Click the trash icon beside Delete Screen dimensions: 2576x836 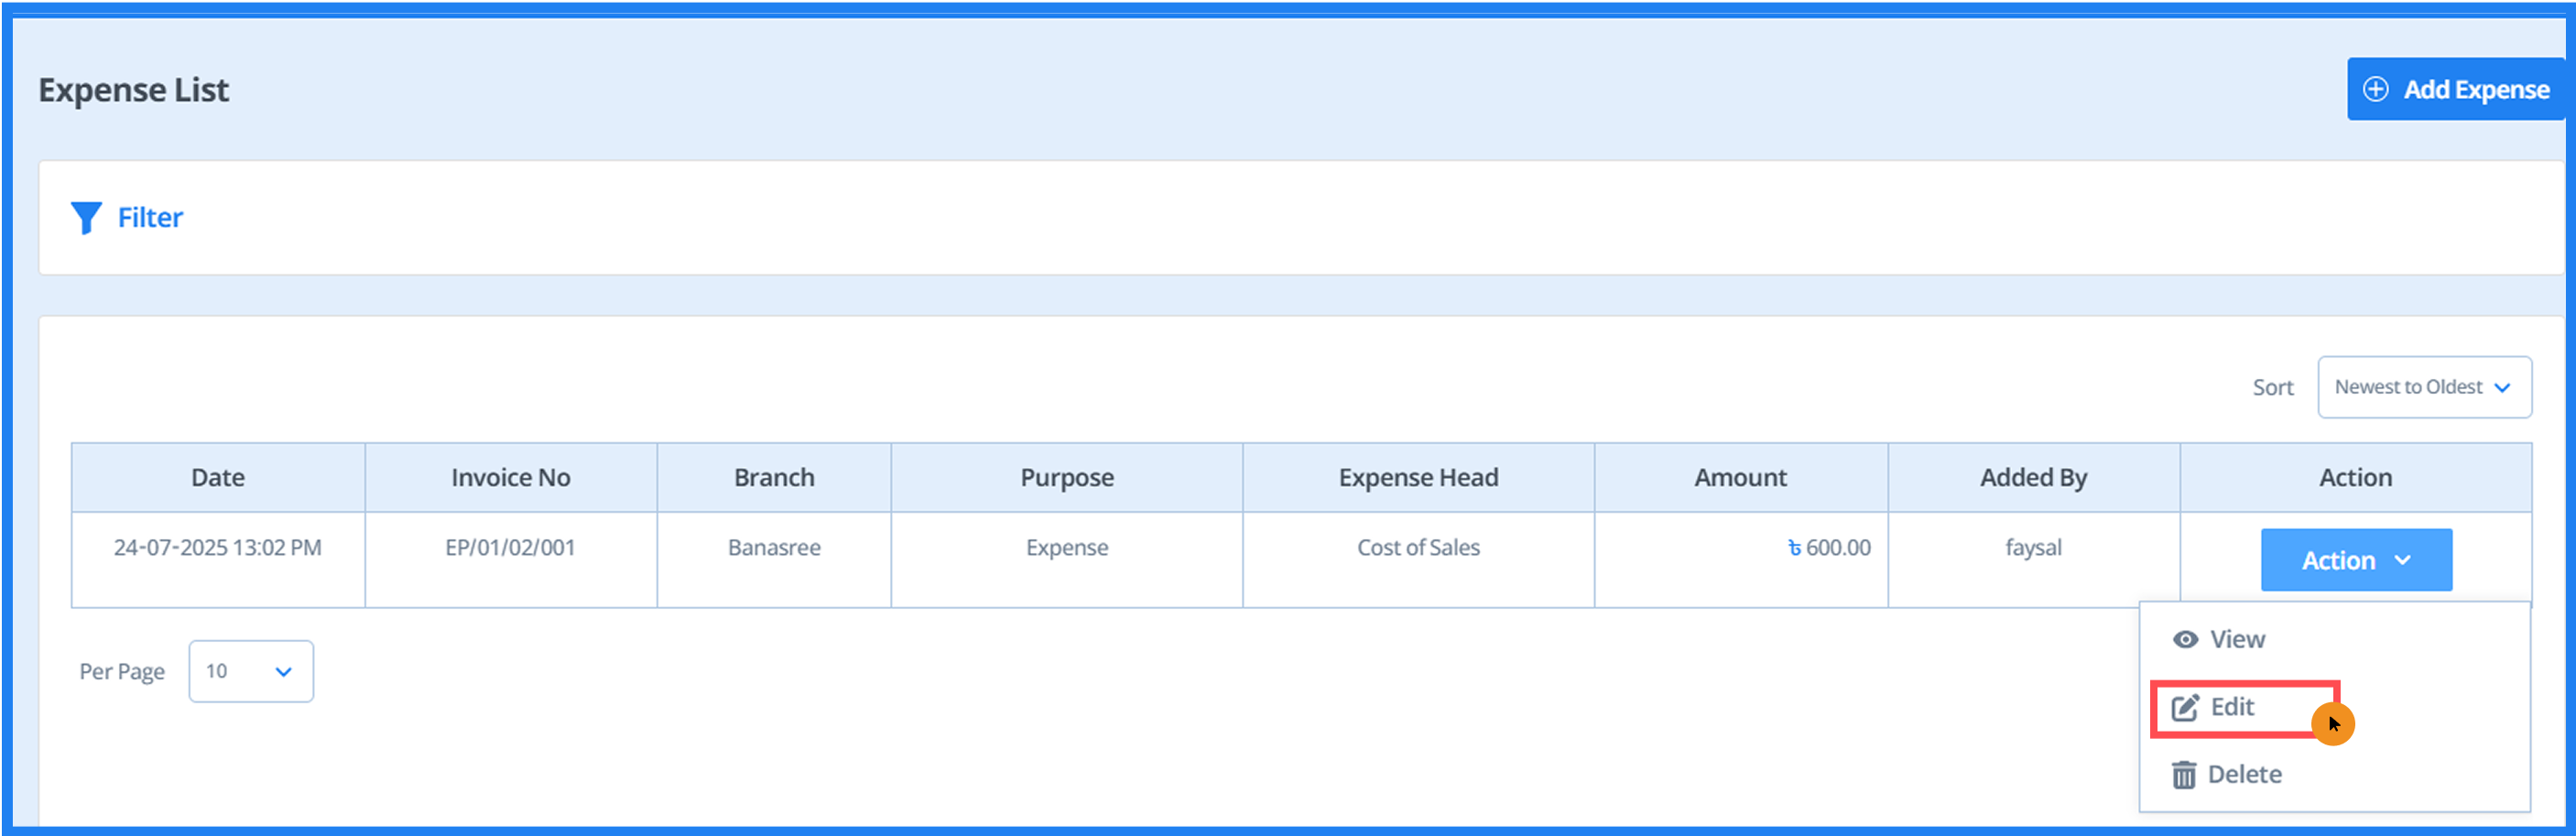click(2184, 773)
